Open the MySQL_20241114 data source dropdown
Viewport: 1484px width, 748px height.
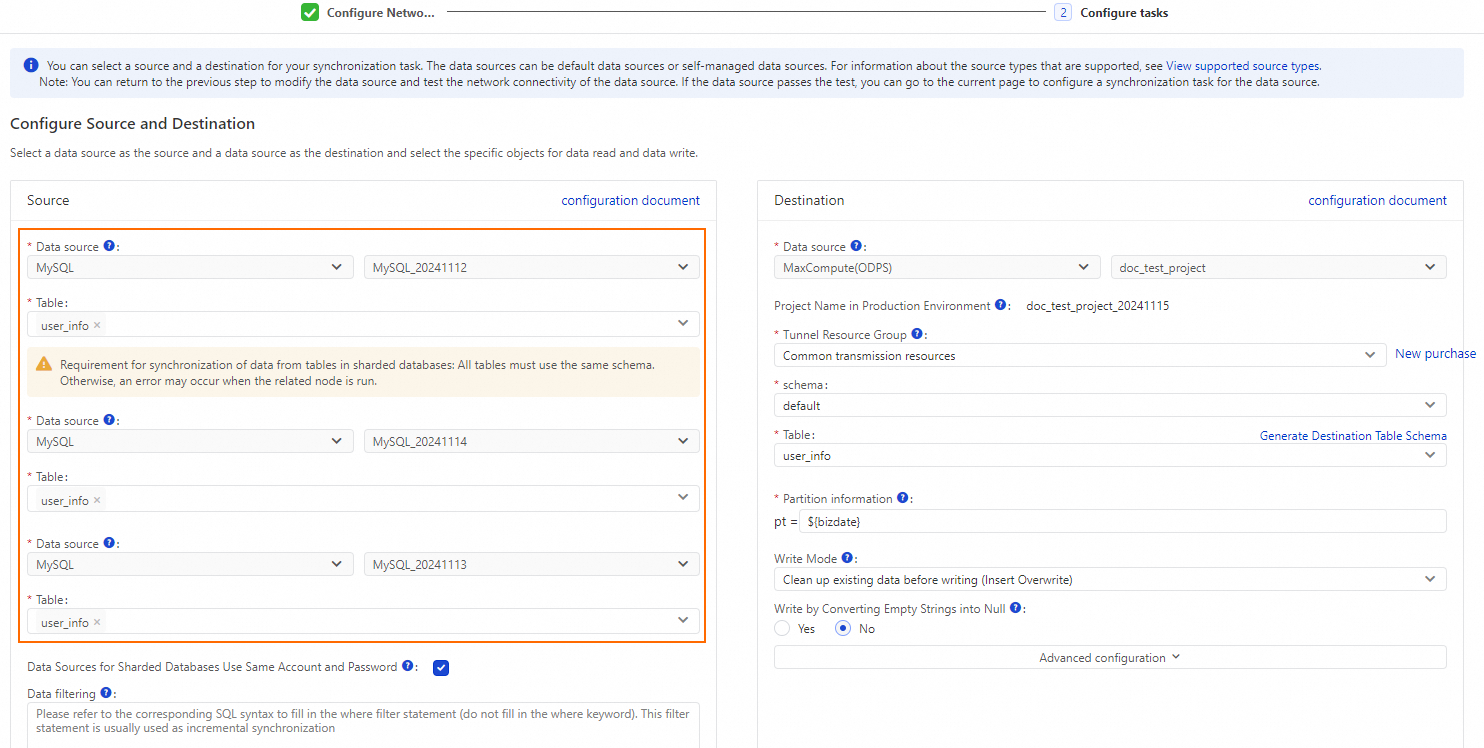(531, 441)
